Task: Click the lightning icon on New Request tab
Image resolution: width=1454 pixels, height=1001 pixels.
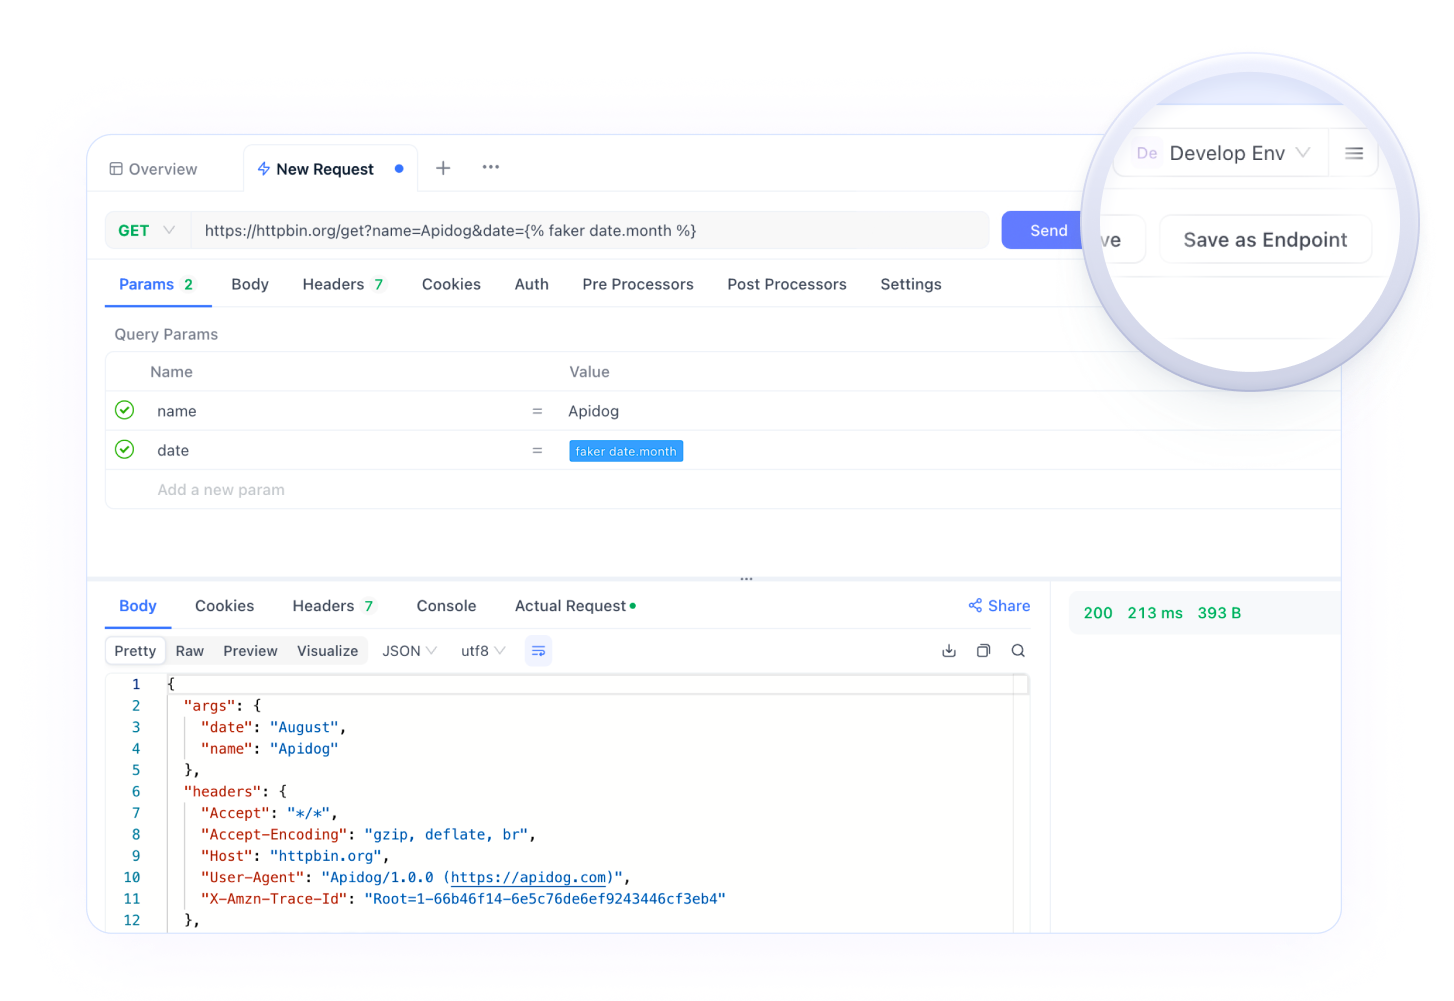Action: [262, 168]
